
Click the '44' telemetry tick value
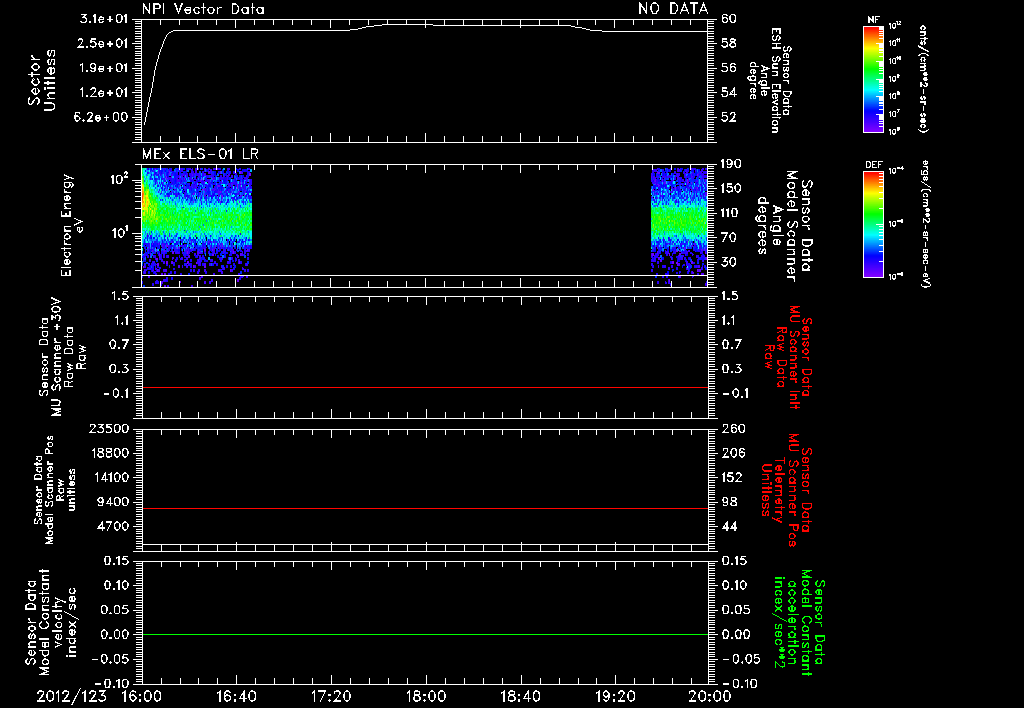(729, 526)
